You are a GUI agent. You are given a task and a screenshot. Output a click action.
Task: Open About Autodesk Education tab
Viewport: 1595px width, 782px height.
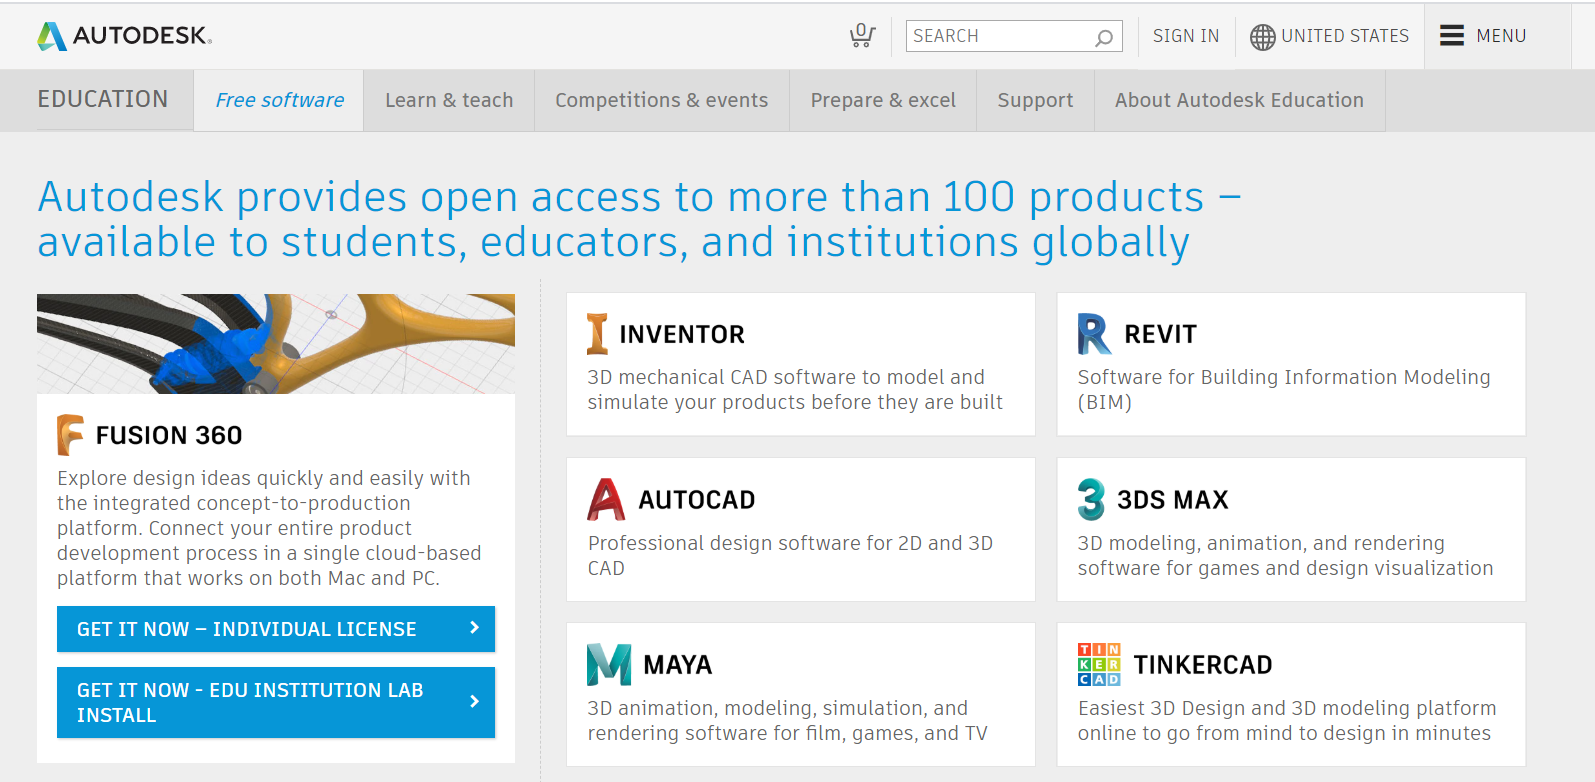click(1239, 100)
